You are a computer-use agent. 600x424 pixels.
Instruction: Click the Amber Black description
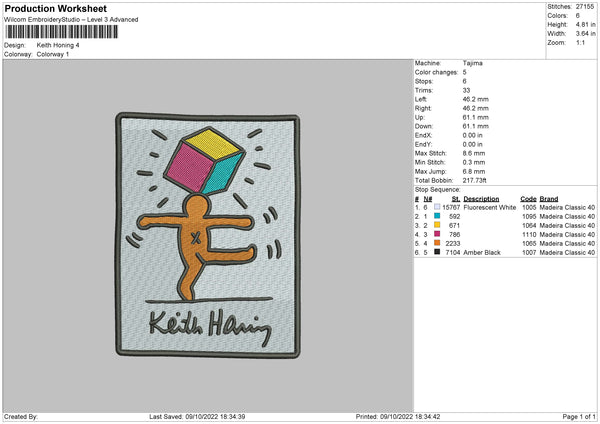point(482,253)
